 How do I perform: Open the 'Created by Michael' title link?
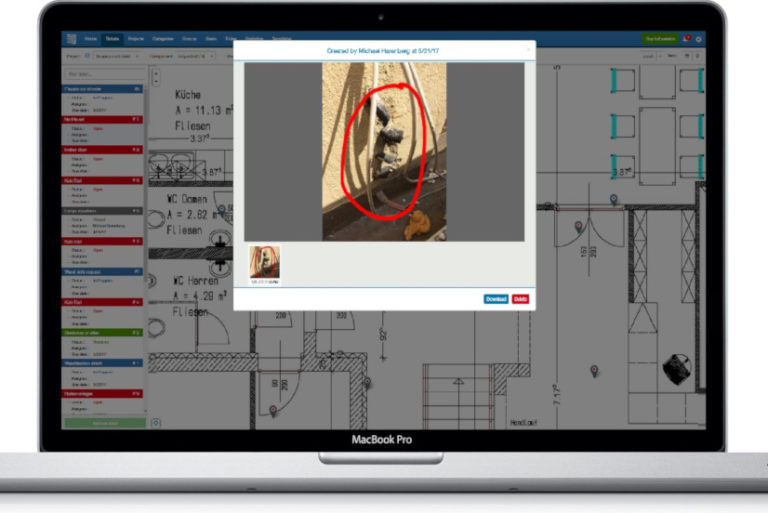click(x=383, y=51)
